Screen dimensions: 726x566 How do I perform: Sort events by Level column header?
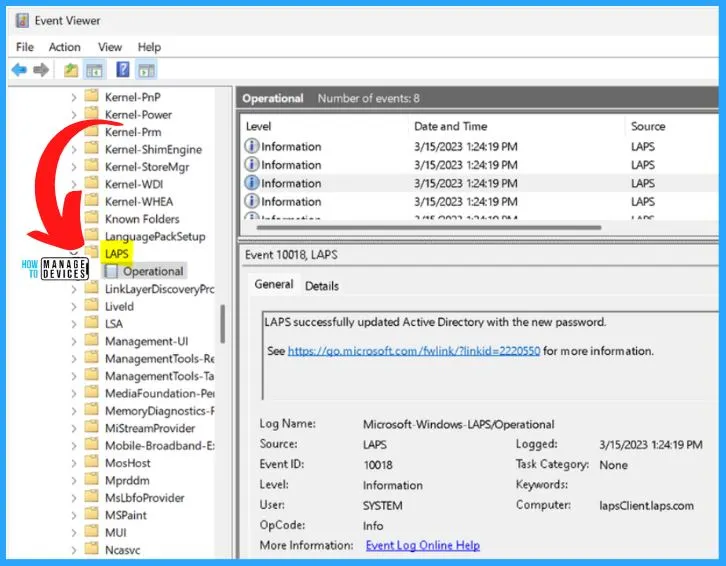tap(258, 126)
